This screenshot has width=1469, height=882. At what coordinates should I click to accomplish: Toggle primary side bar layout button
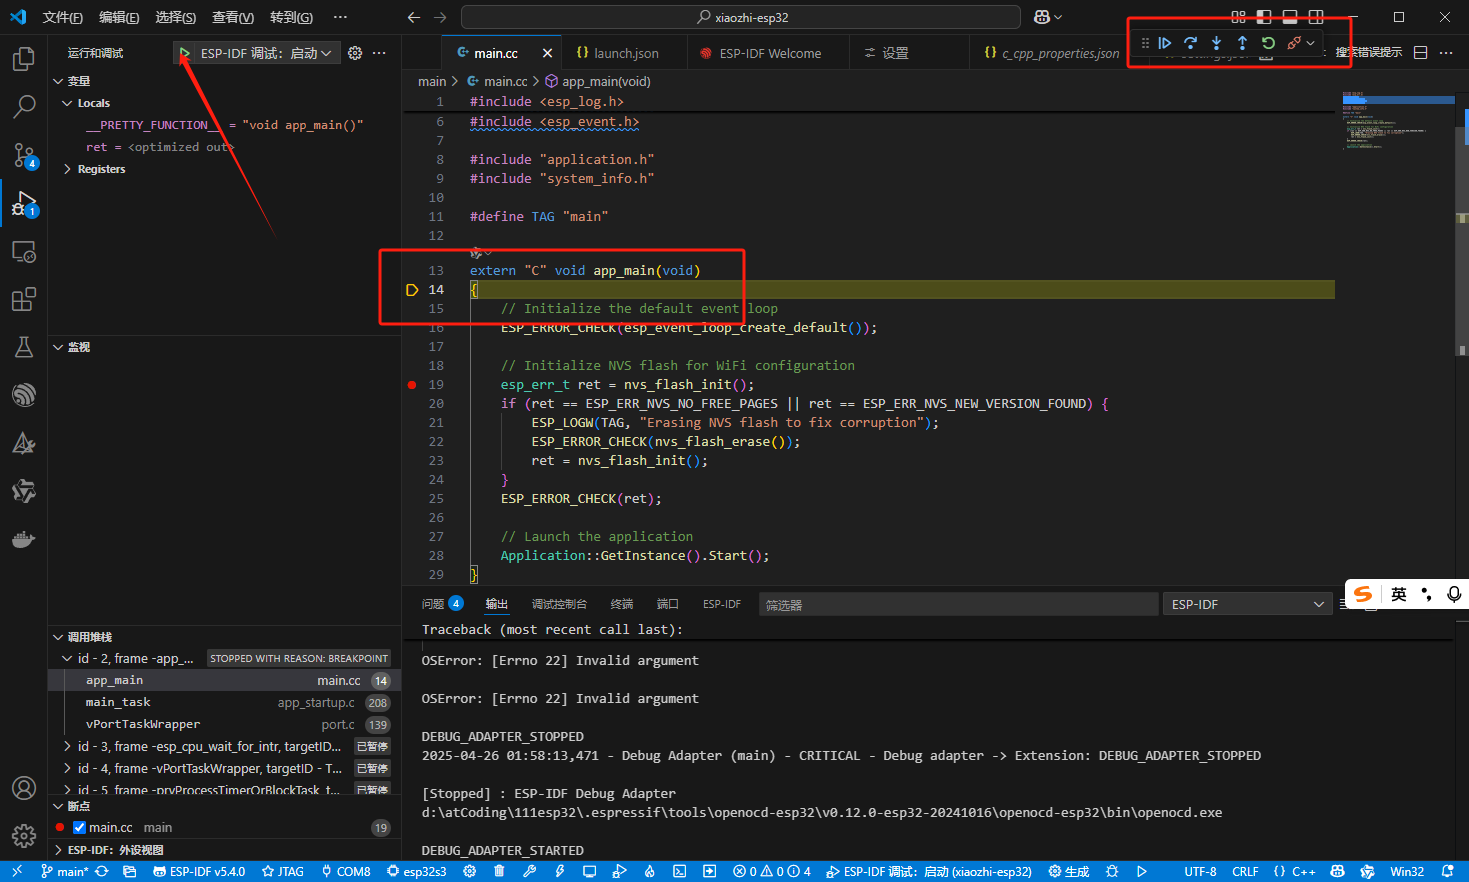click(x=1264, y=17)
